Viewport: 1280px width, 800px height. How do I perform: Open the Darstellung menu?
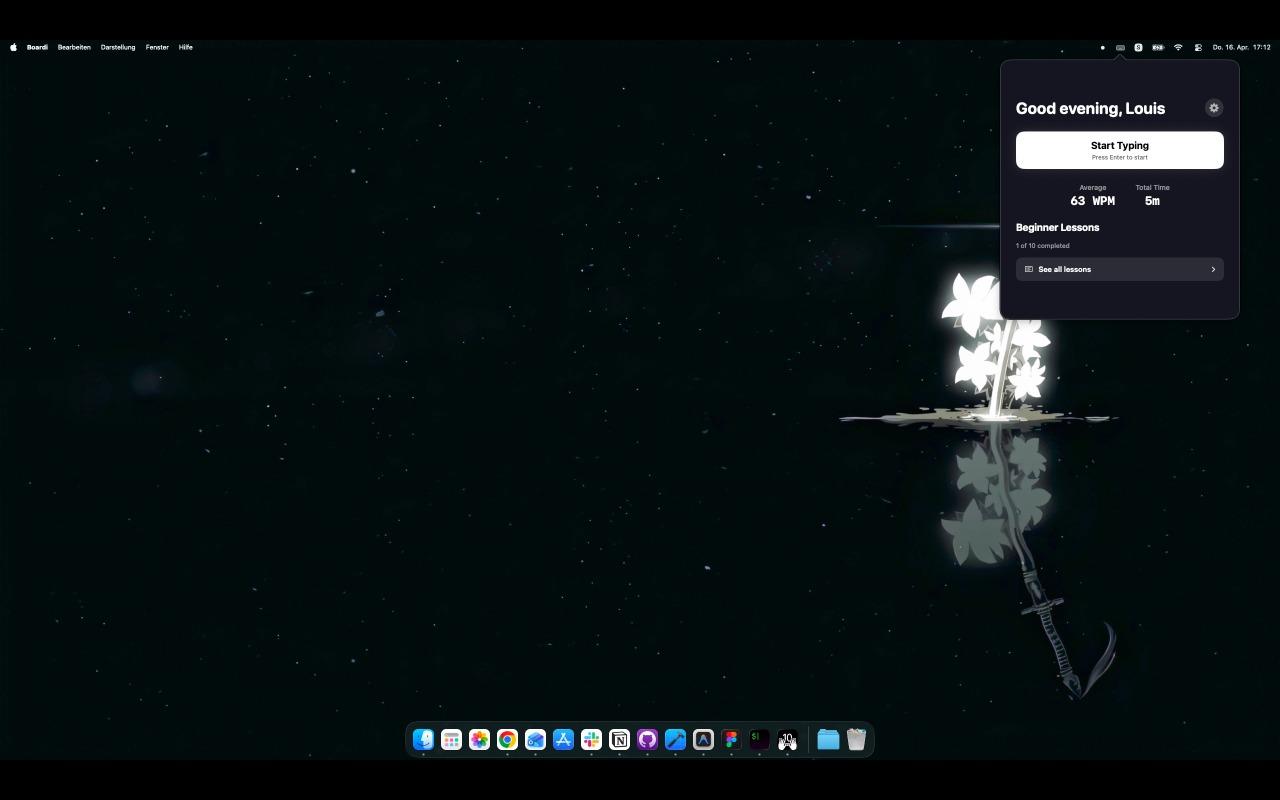click(x=118, y=47)
